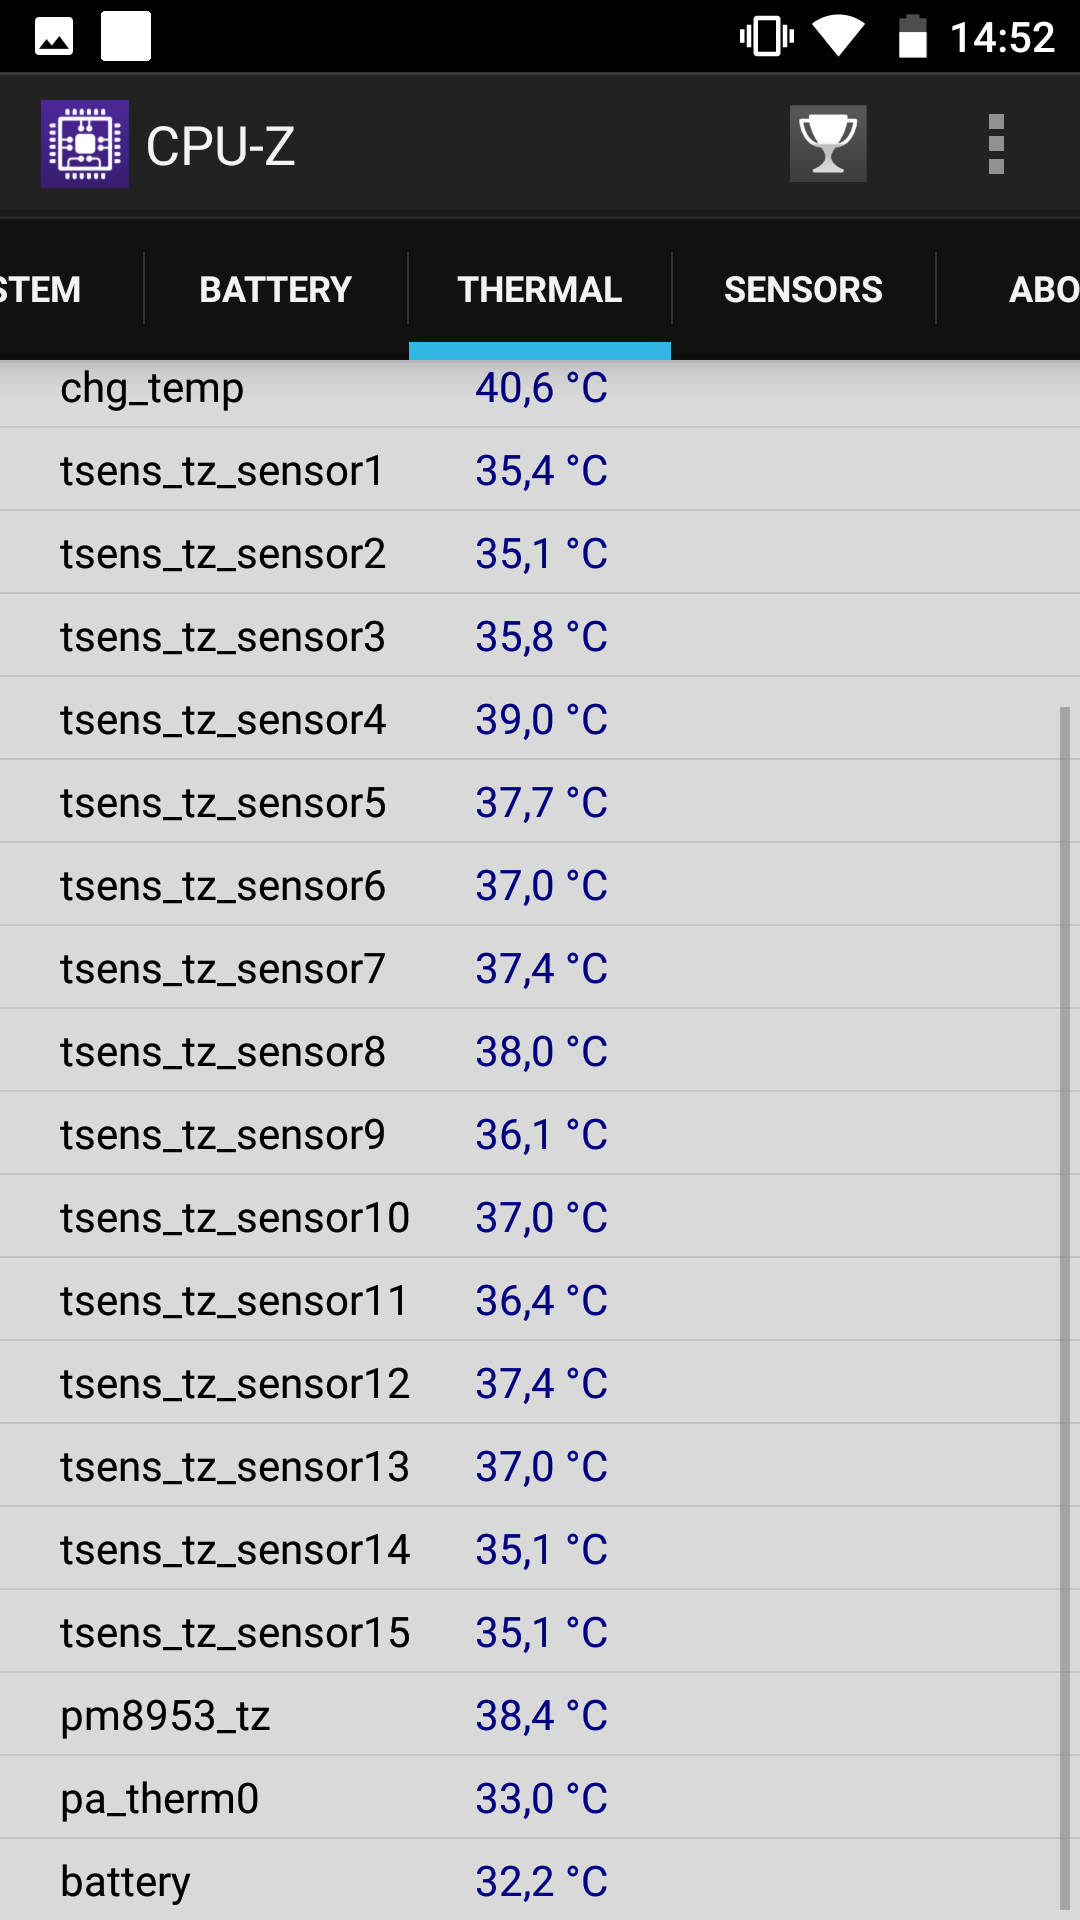Tap the Wi-Fi status icon
The width and height of the screenshot is (1080, 1920).
(x=838, y=36)
